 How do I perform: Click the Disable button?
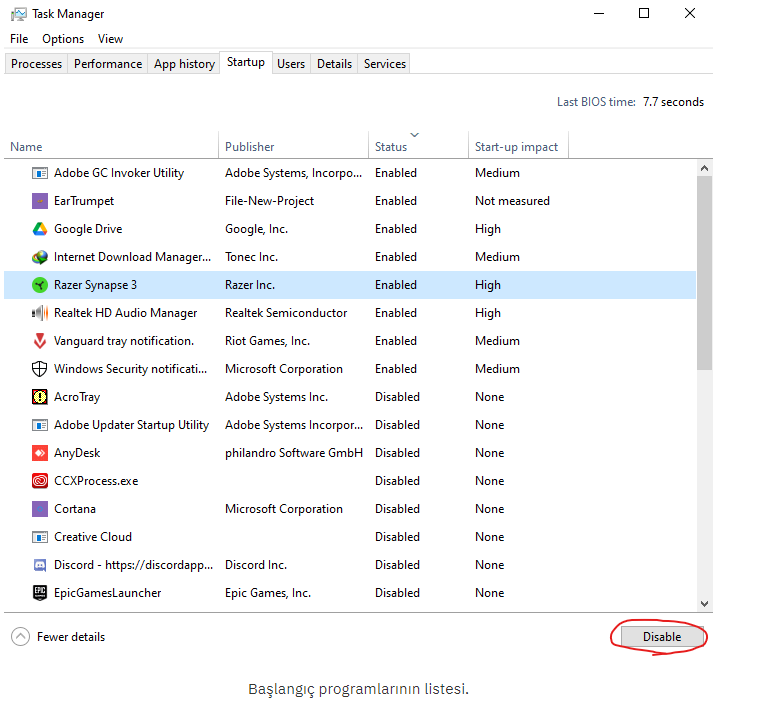[x=662, y=637]
